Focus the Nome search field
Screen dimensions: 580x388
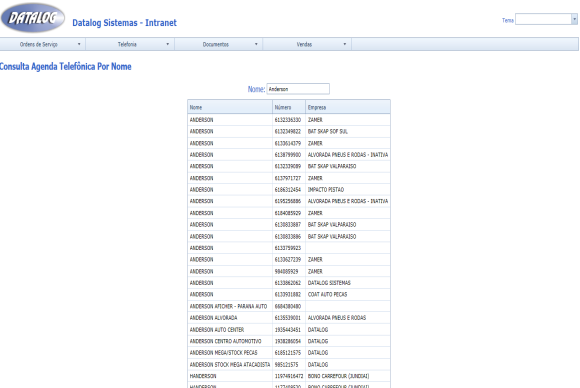pos(298,89)
